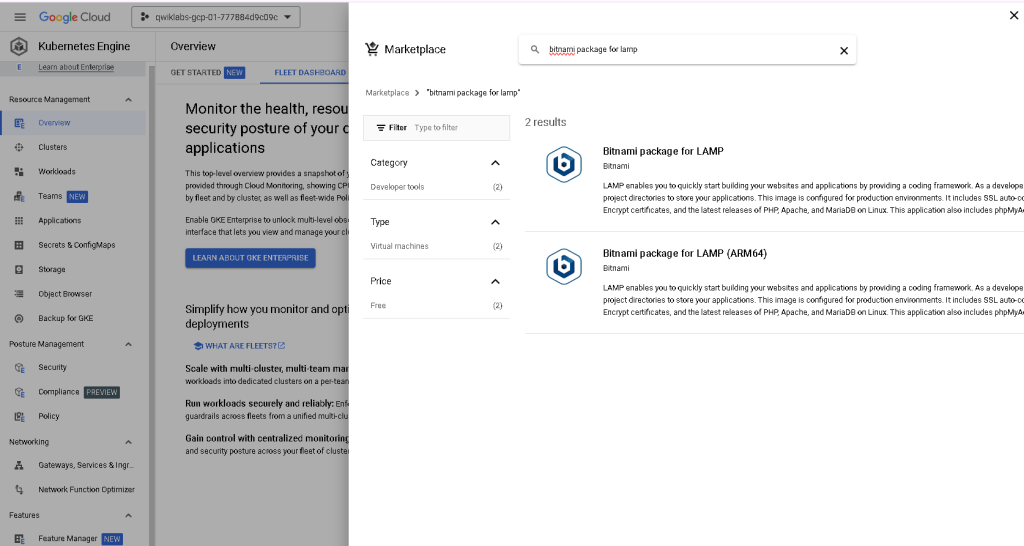Click the Applications grid icon
Image resolution: width=1024 pixels, height=546 pixels.
tap(19, 221)
